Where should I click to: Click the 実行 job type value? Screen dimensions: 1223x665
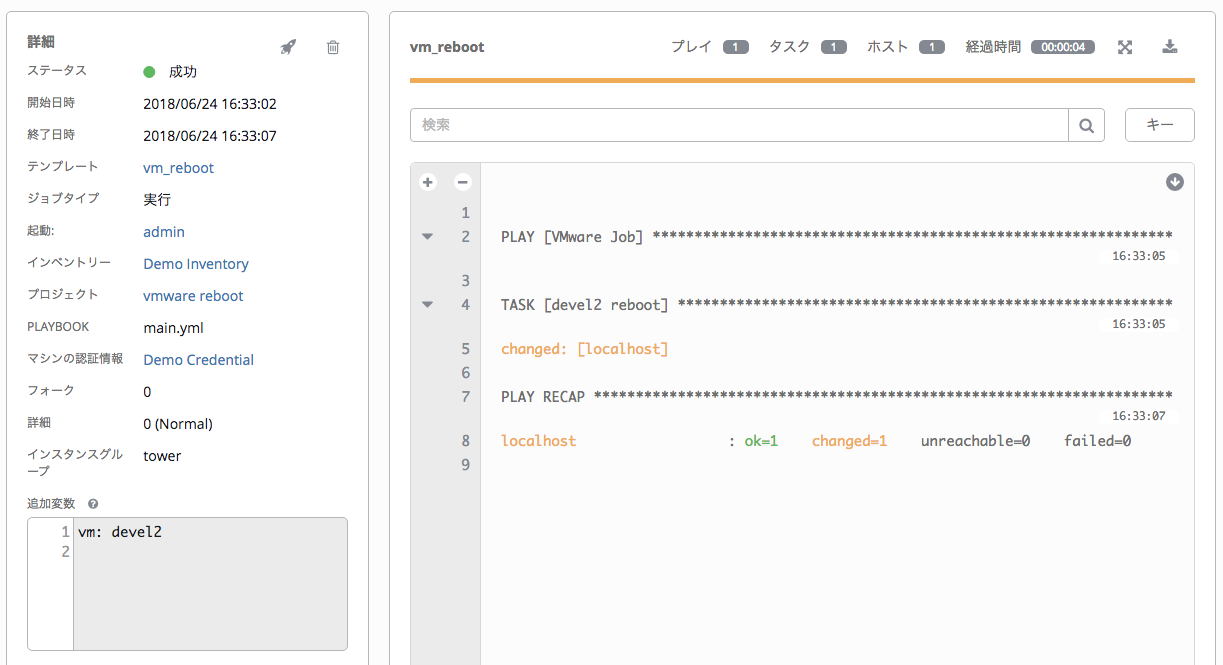pyautogui.click(x=157, y=200)
